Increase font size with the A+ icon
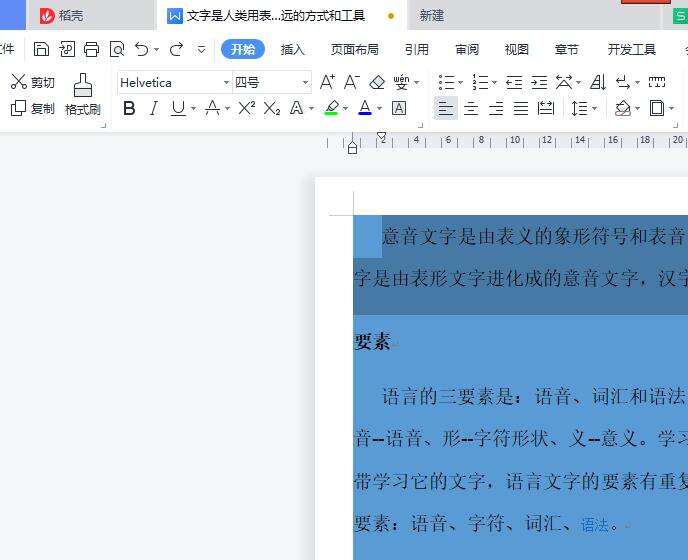The height and width of the screenshot is (560, 688). point(327,82)
